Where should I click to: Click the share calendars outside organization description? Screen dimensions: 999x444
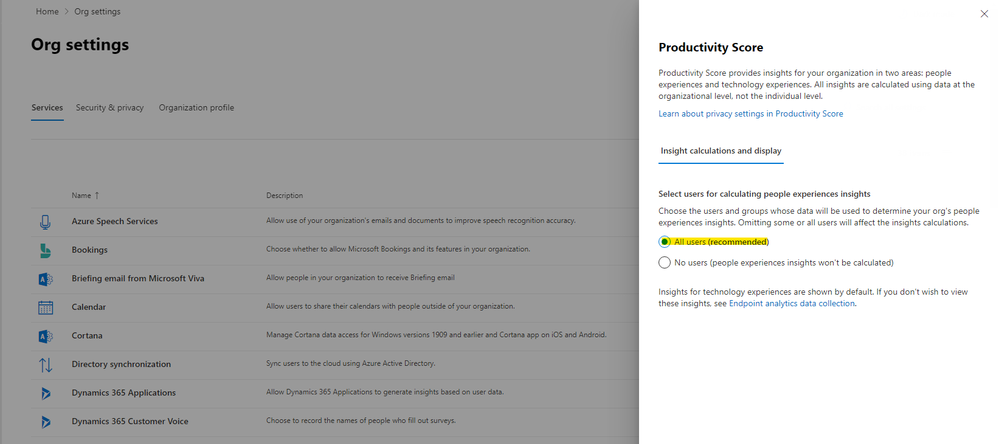coord(391,306)
